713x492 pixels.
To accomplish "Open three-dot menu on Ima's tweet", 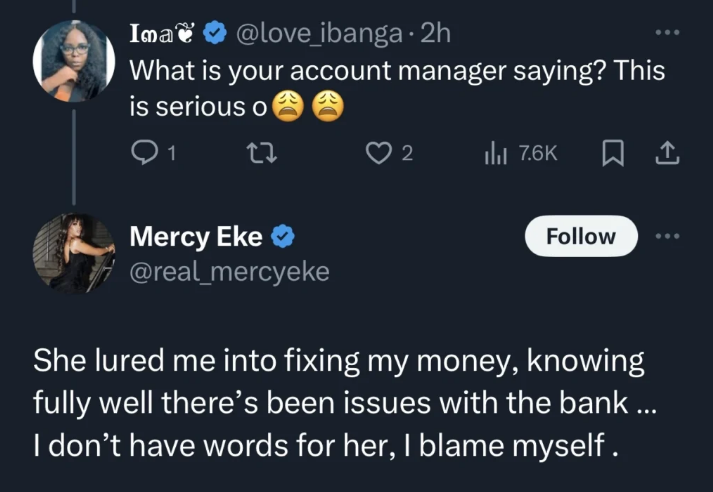I will [666, 32].
